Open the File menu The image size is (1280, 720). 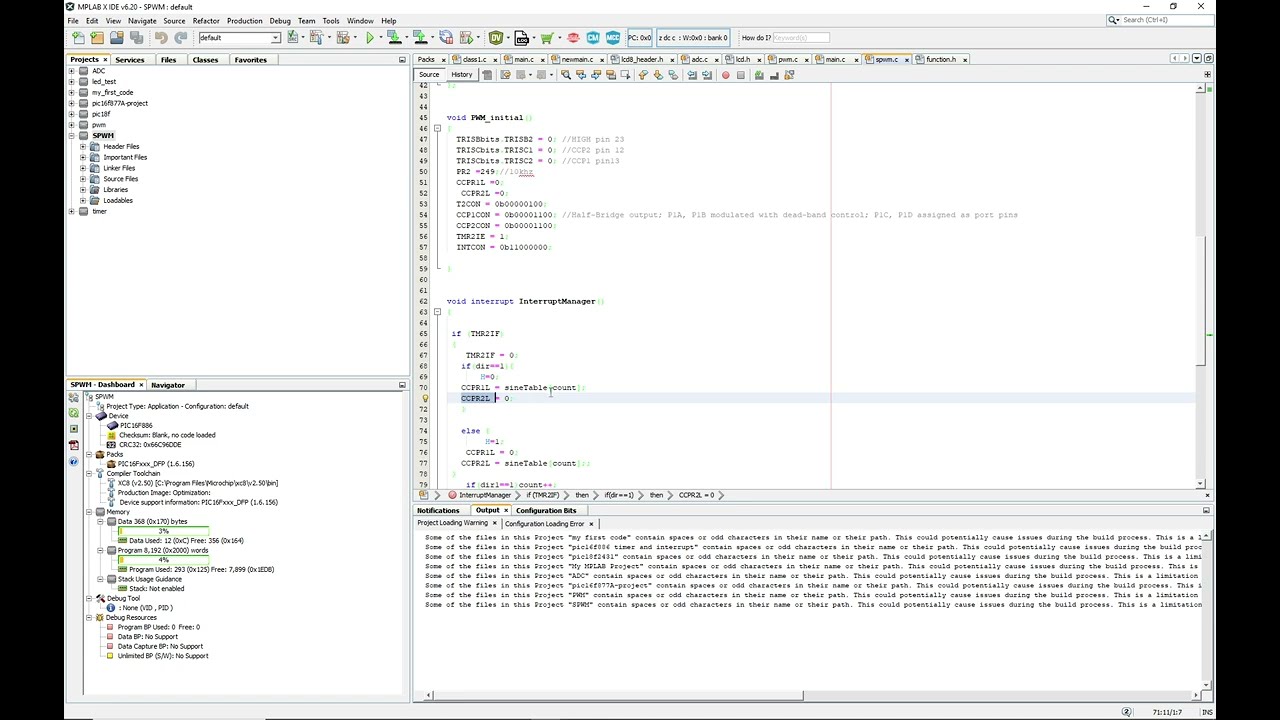click(73, 20)
